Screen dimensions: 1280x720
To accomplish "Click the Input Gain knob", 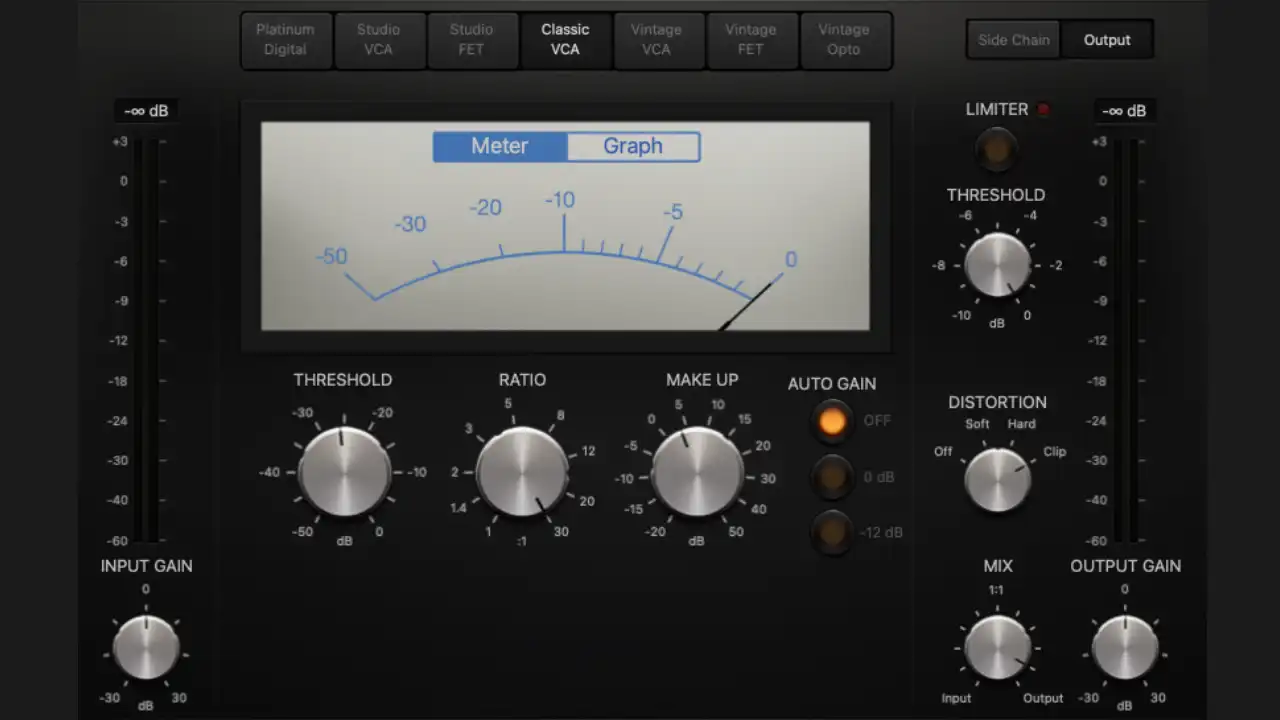I will (x=146, y=650).
